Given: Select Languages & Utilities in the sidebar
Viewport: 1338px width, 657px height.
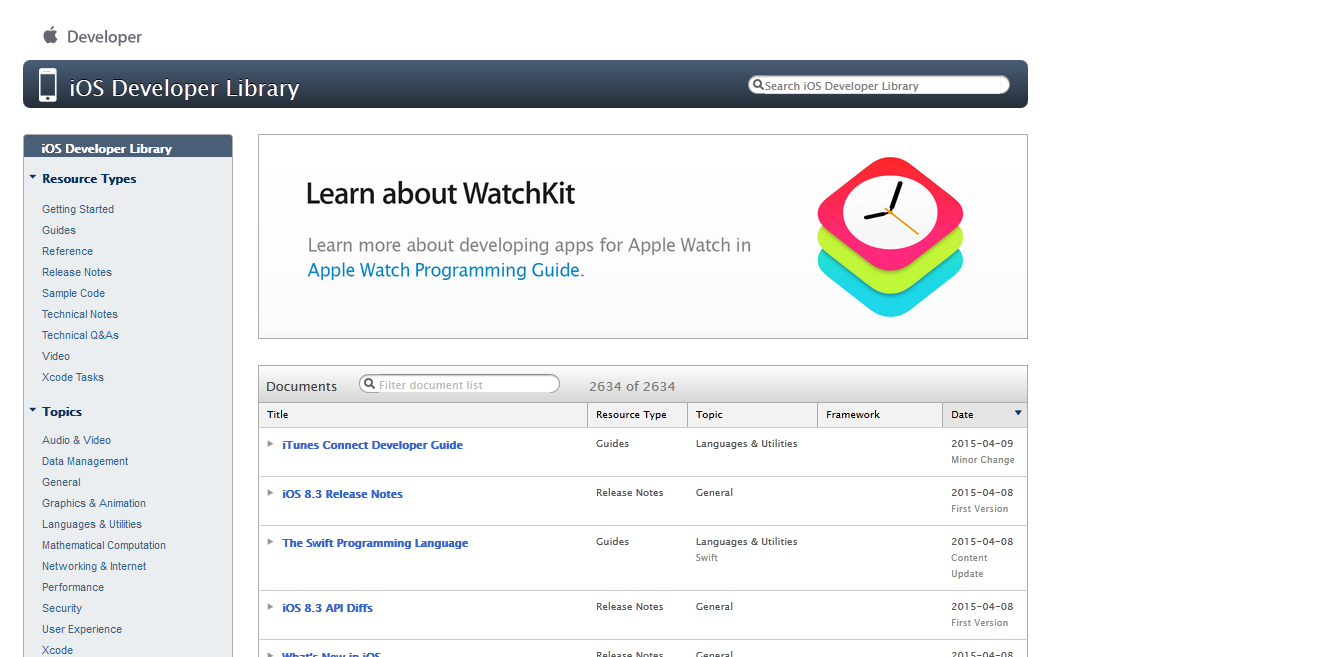Looking at the screenshot, I should pyautogui.click(x=92, y=524).
